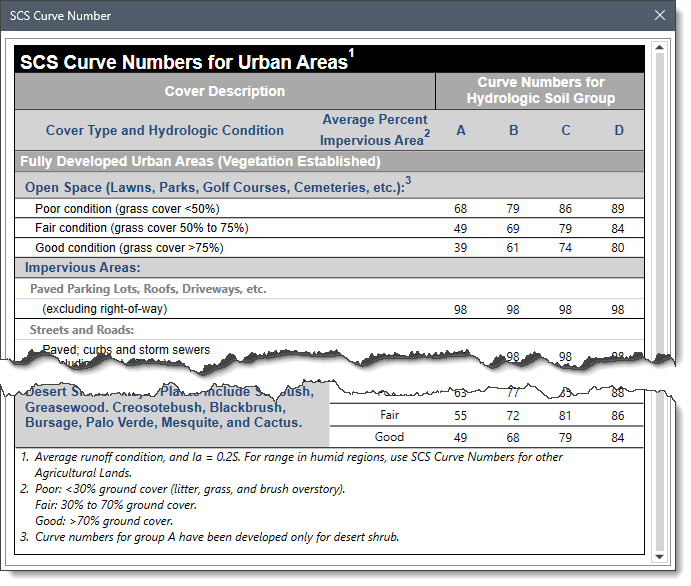Click value 68 in Poor condition row
Screen dimensions: 691x586
461,208
